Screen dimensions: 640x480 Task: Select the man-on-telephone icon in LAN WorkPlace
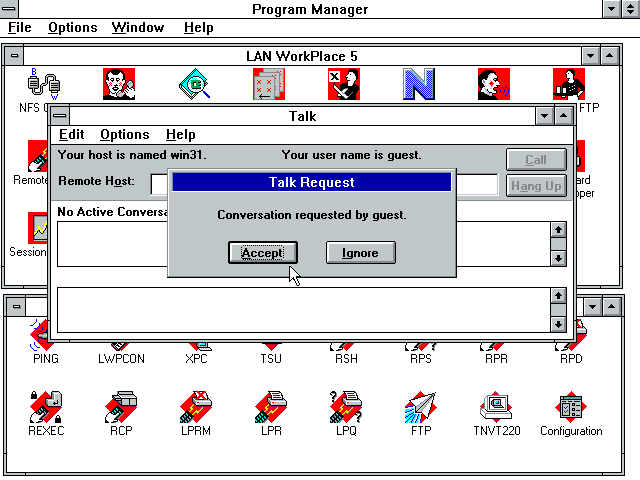(x=119, y=84)
